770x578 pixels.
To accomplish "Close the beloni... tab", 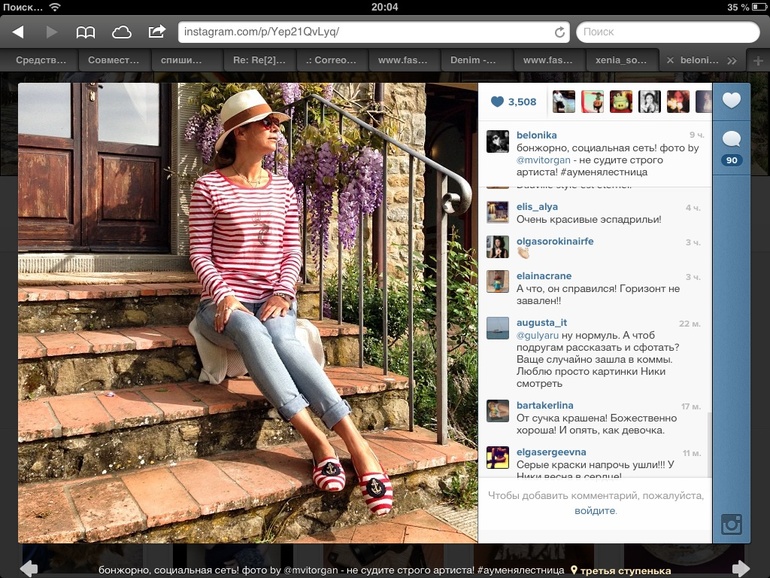I will coord(670,60).
